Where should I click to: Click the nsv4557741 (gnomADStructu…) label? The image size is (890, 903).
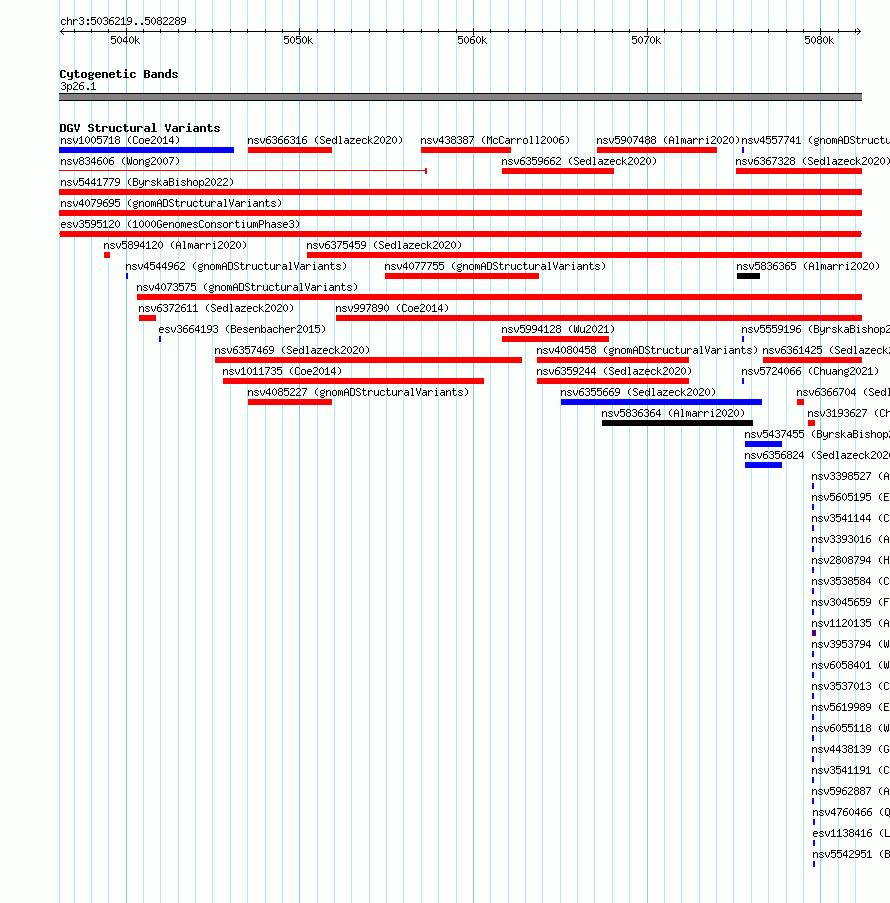(815, 141)
